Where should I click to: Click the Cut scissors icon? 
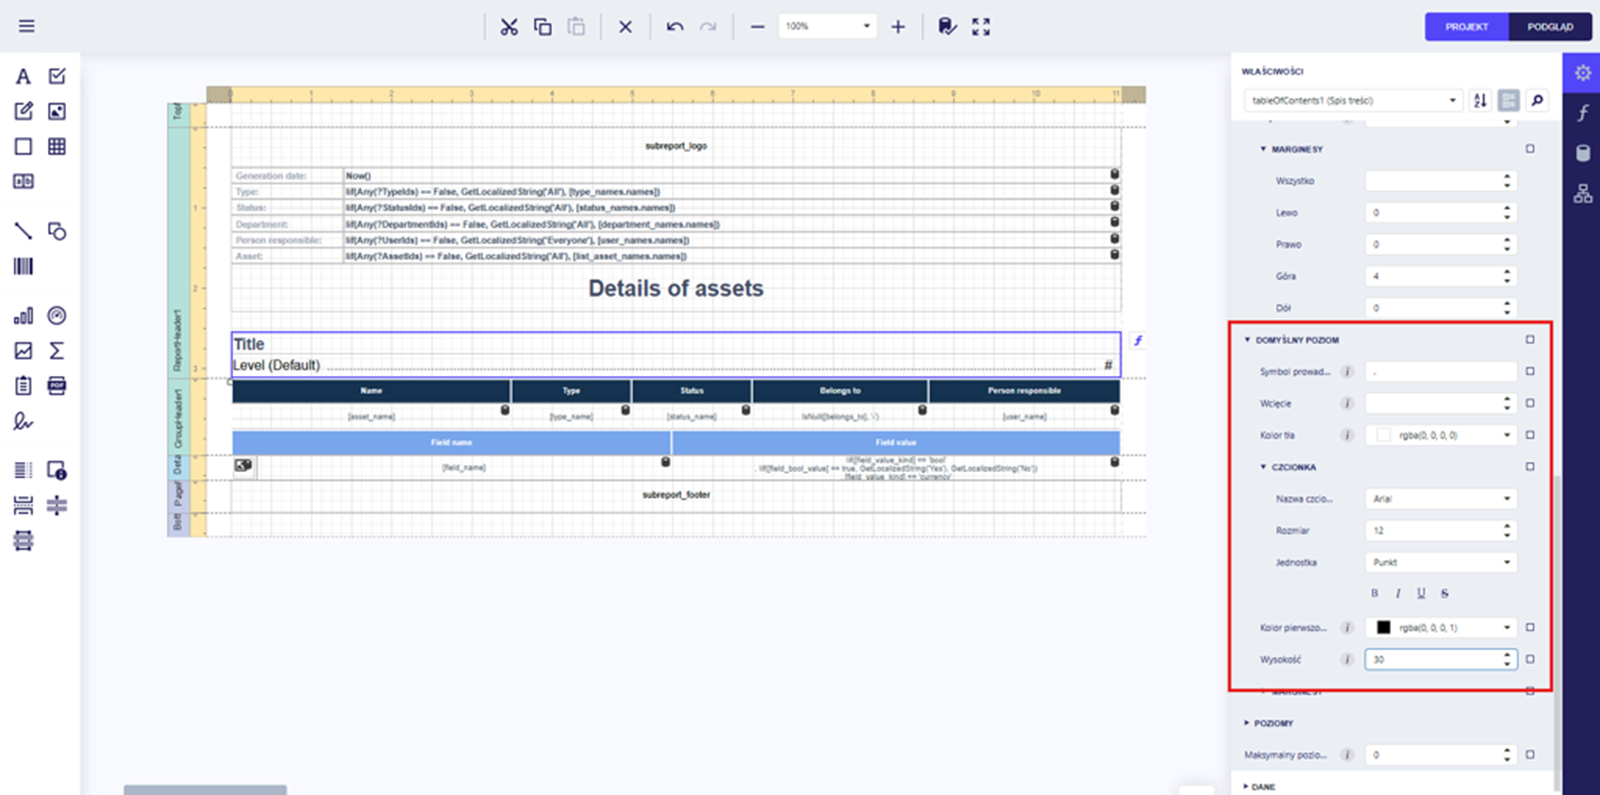(x=509, y=27)
